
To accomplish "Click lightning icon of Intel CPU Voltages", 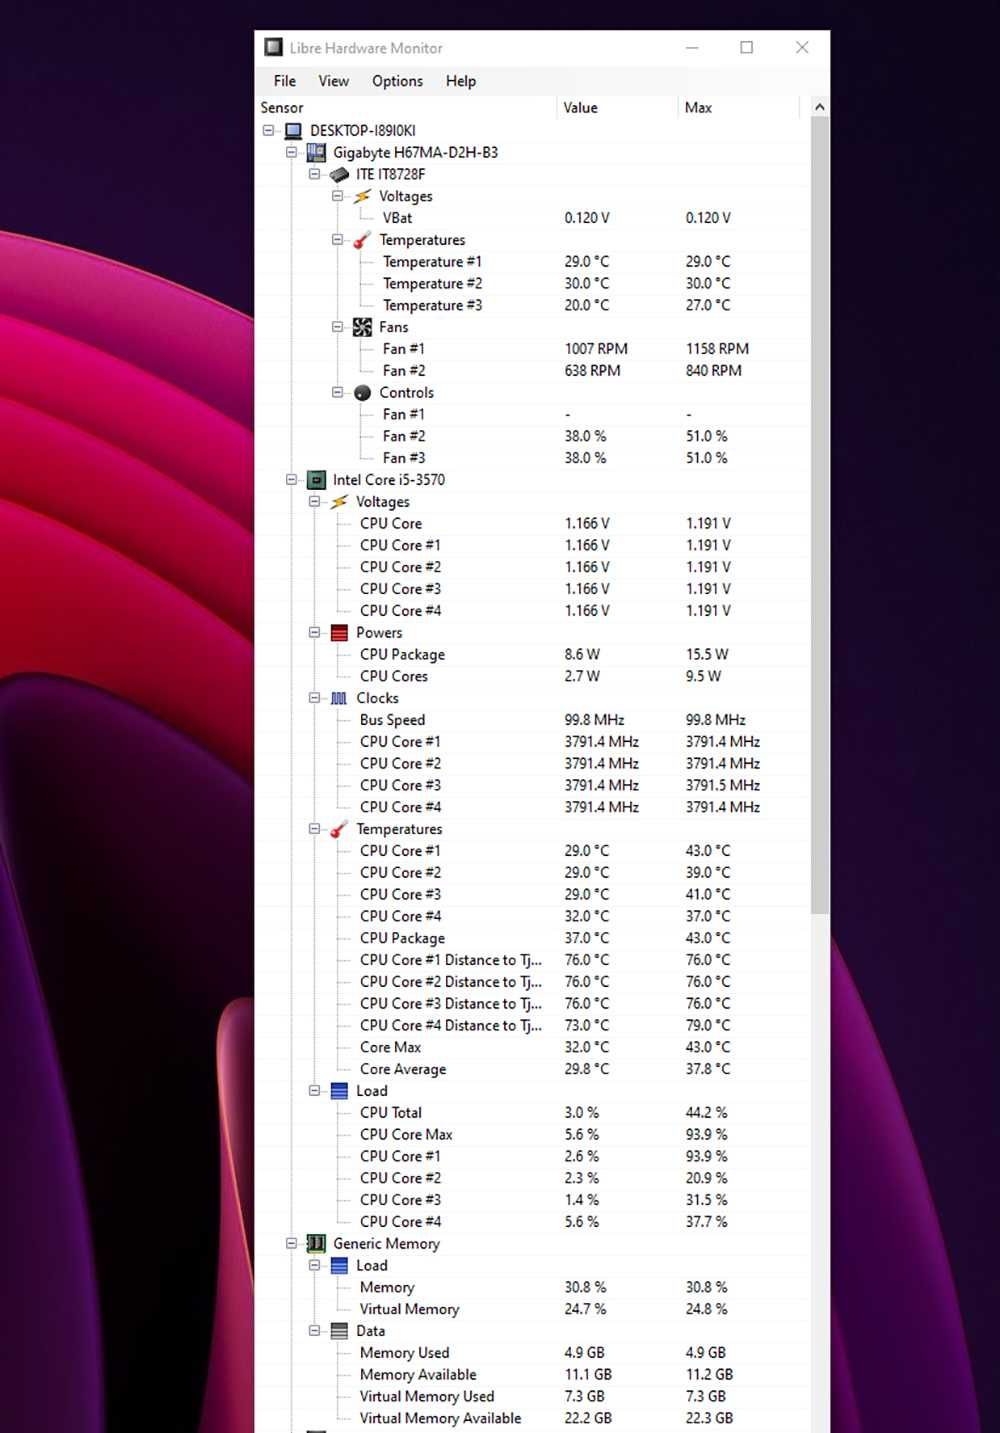I will point(339,502).
